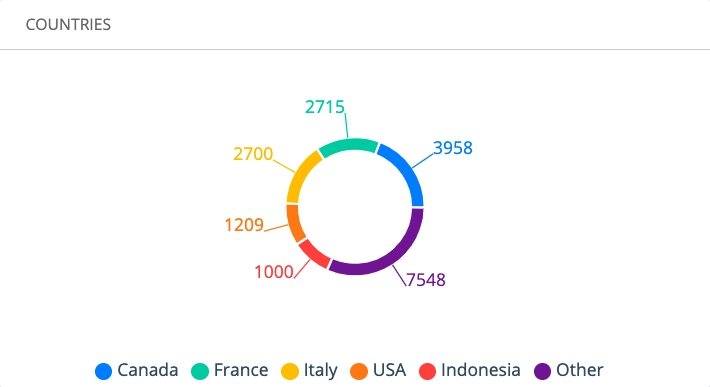Select the green donut segment for France
710x387 pixels.
[348, 146]
